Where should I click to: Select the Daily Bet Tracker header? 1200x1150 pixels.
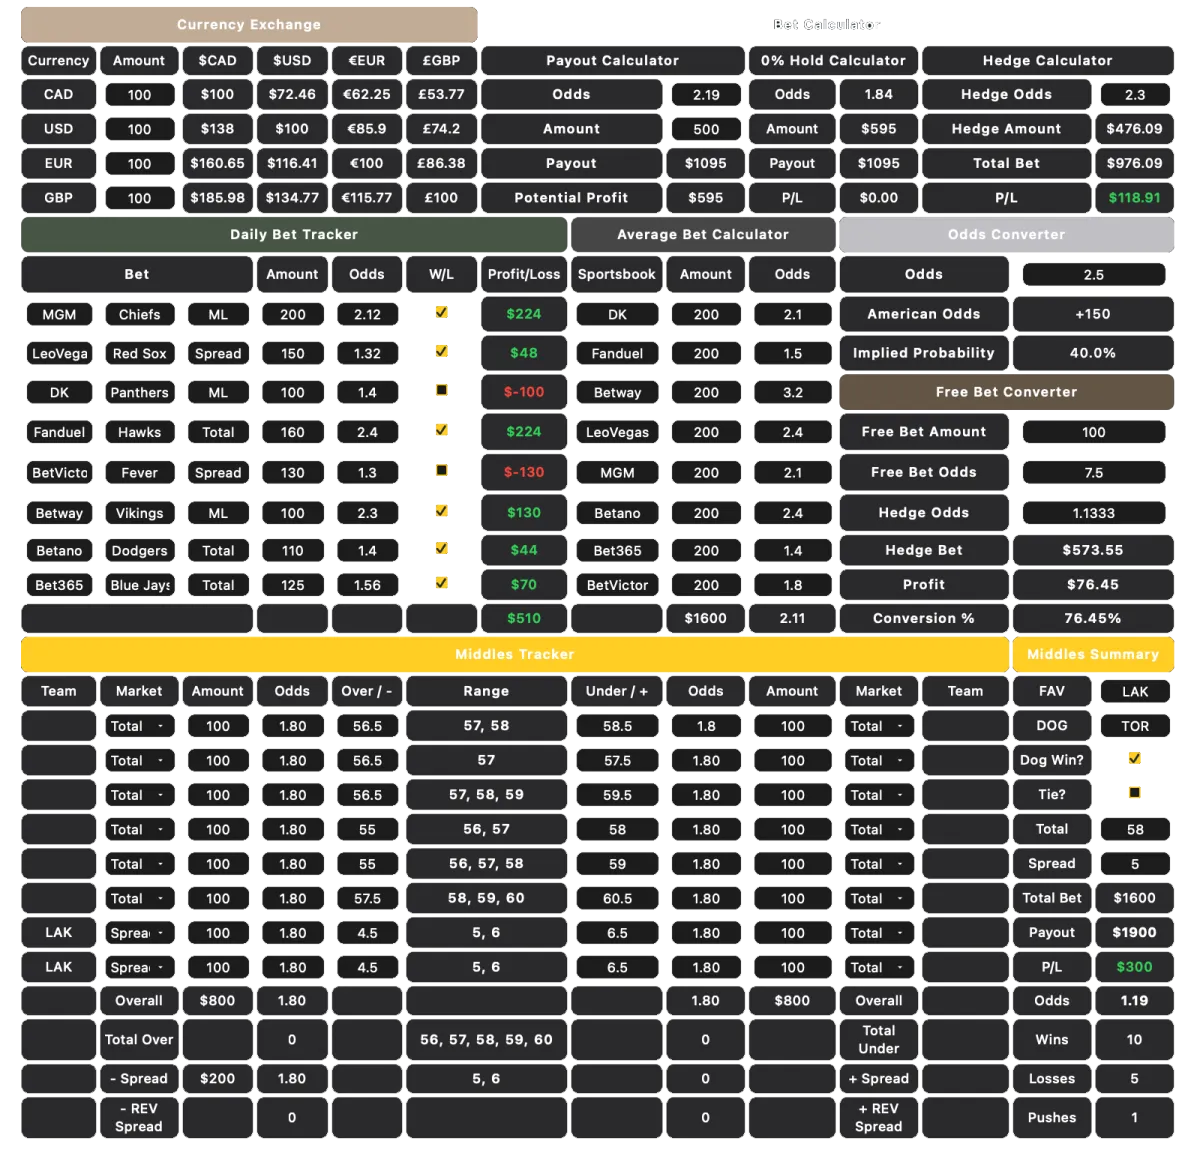(x=293, y=235)
